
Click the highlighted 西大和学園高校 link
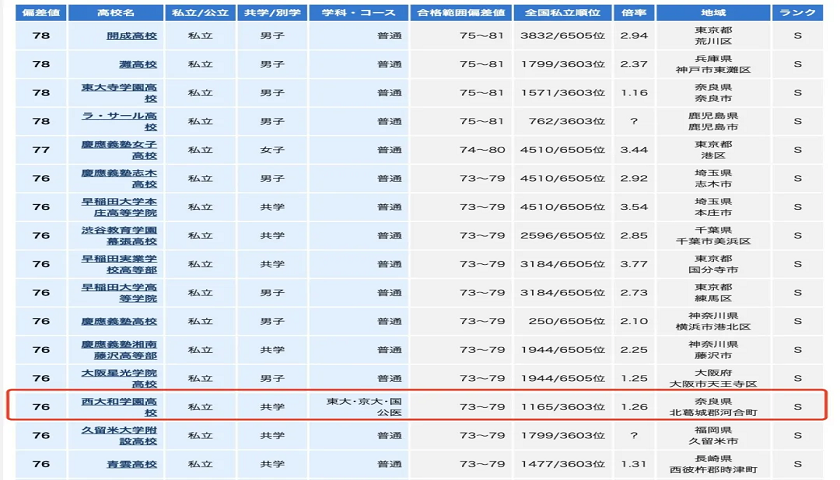point(118,407)
